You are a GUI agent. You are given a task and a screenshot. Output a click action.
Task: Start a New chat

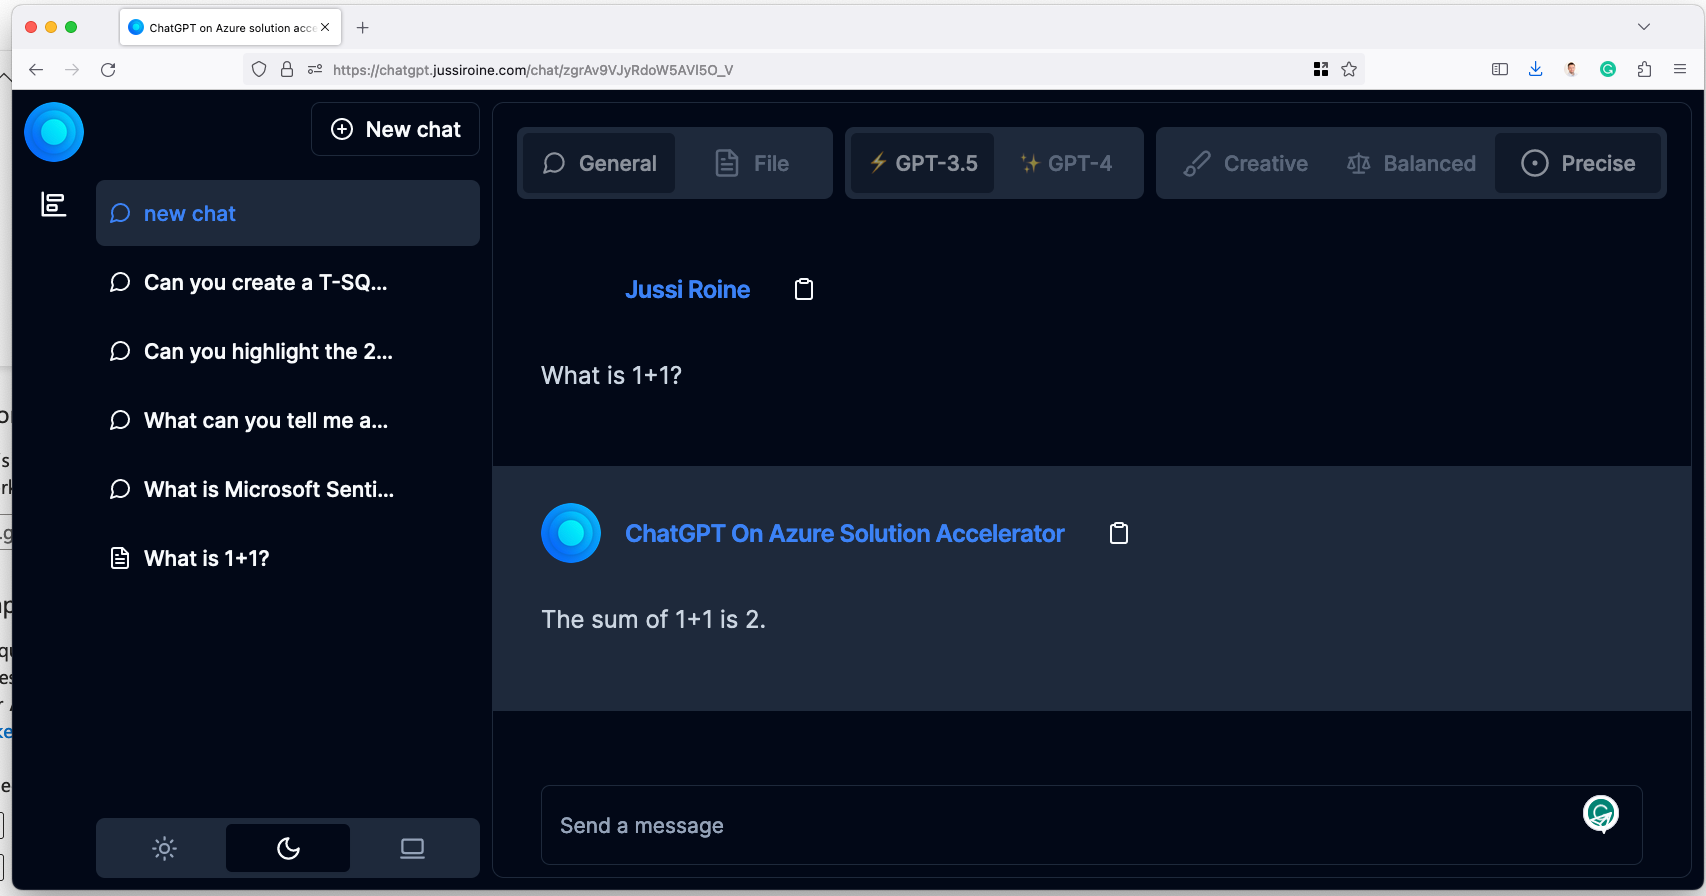(x=395, y=129)
